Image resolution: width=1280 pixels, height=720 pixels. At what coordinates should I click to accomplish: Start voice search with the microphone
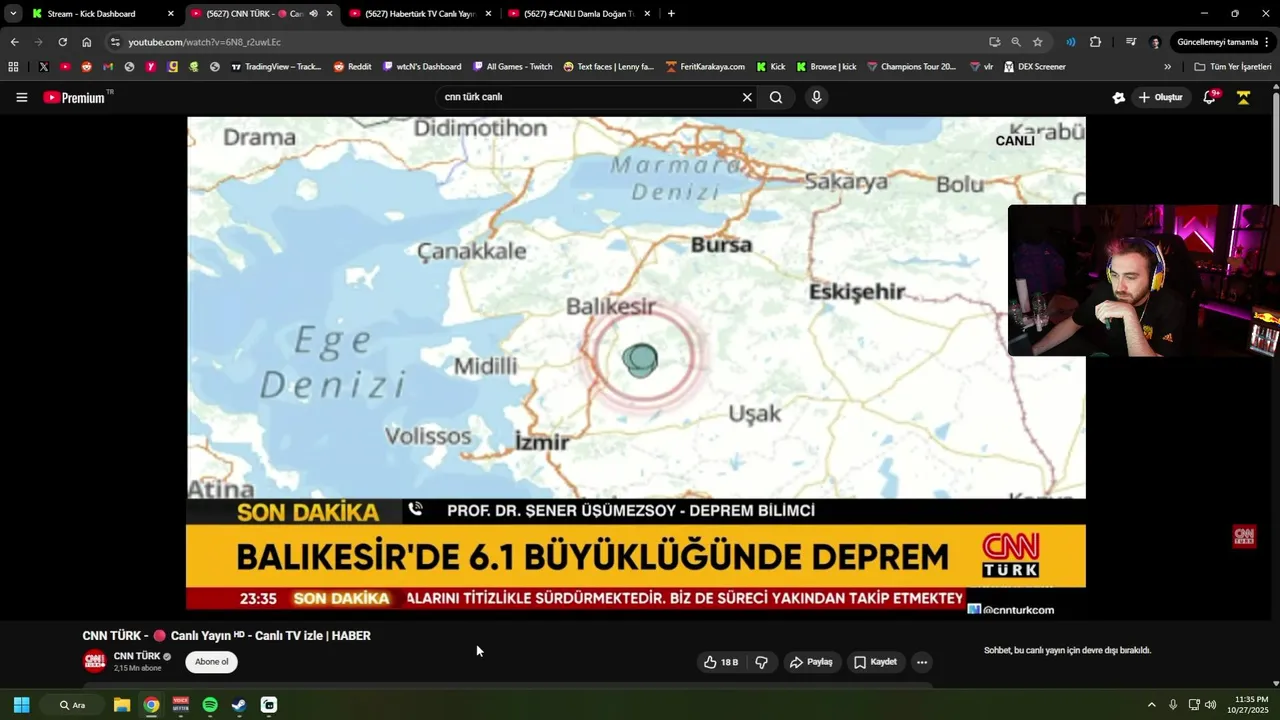point(816,97)
